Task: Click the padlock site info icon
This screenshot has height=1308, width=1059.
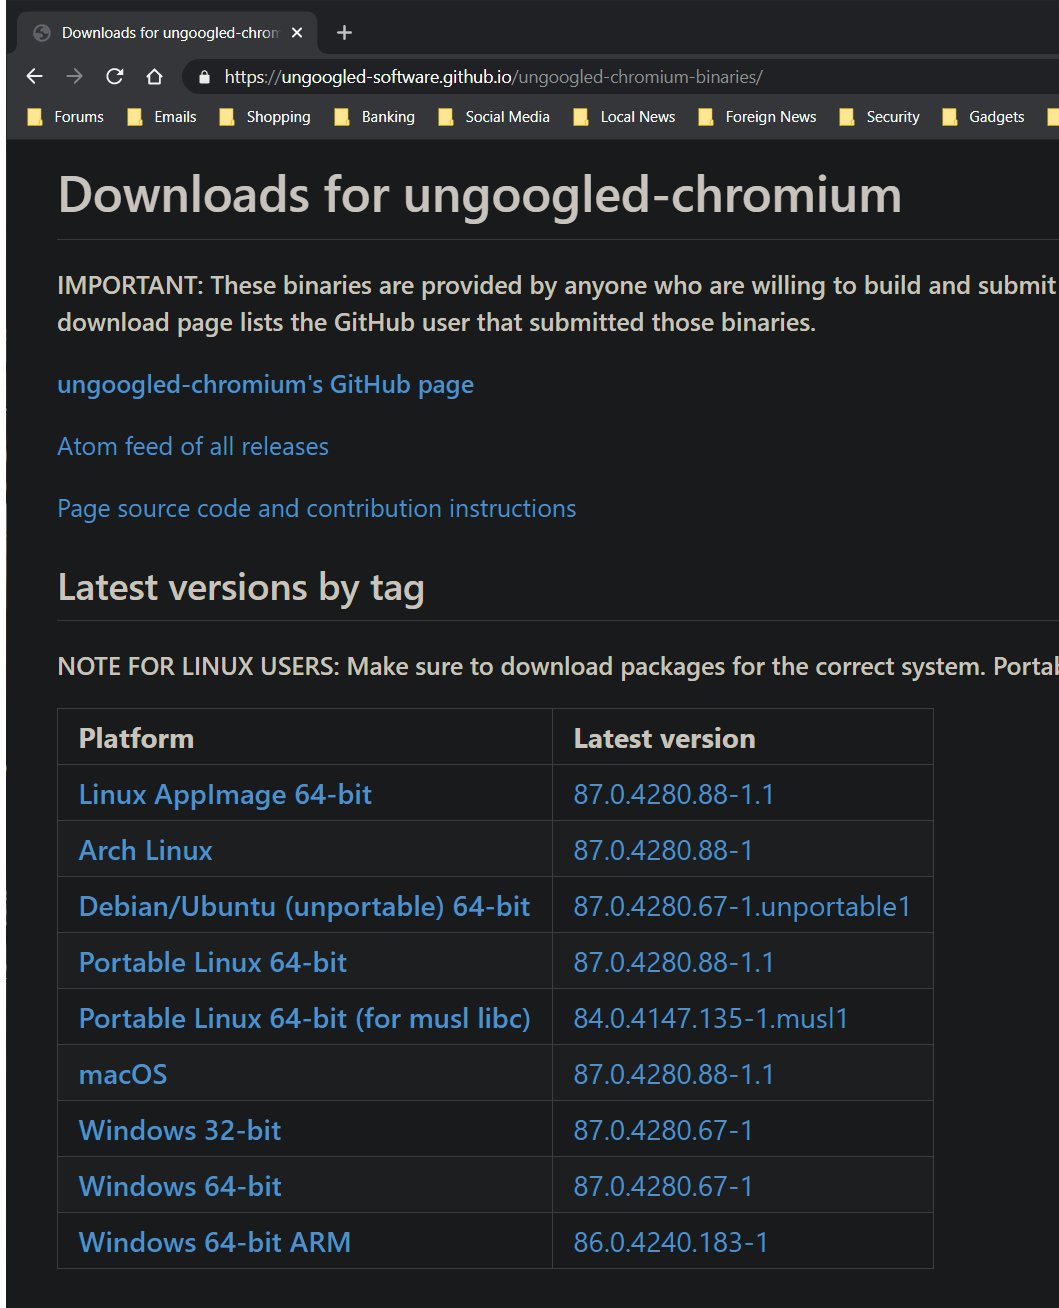Action: tap(205, 77)
